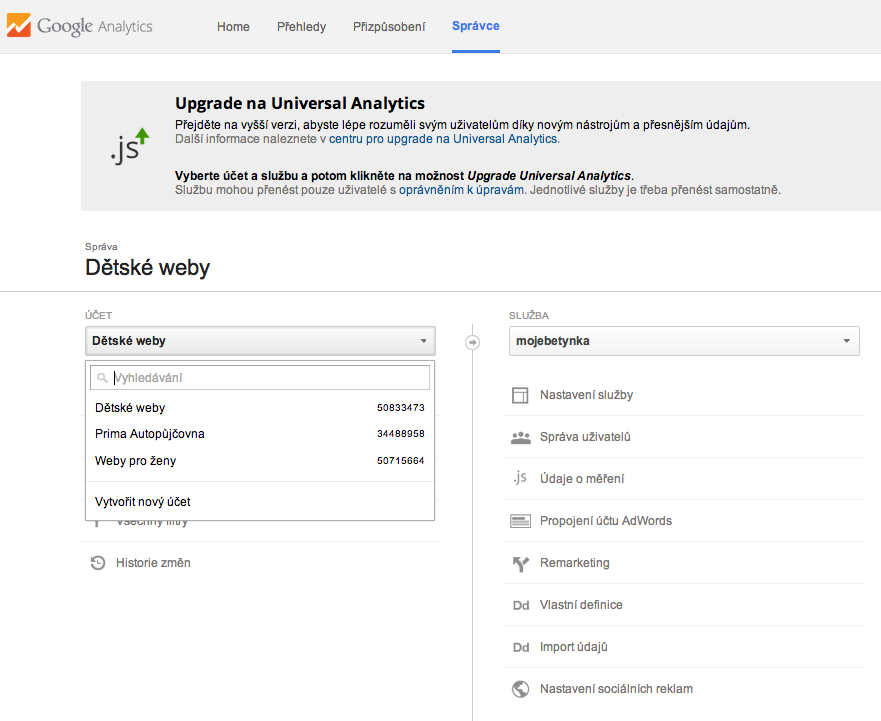The width and height of the screenshot is (881, 721).
Task: Collapse the Dětské weby account dropdown
Action: click(260, 341)
